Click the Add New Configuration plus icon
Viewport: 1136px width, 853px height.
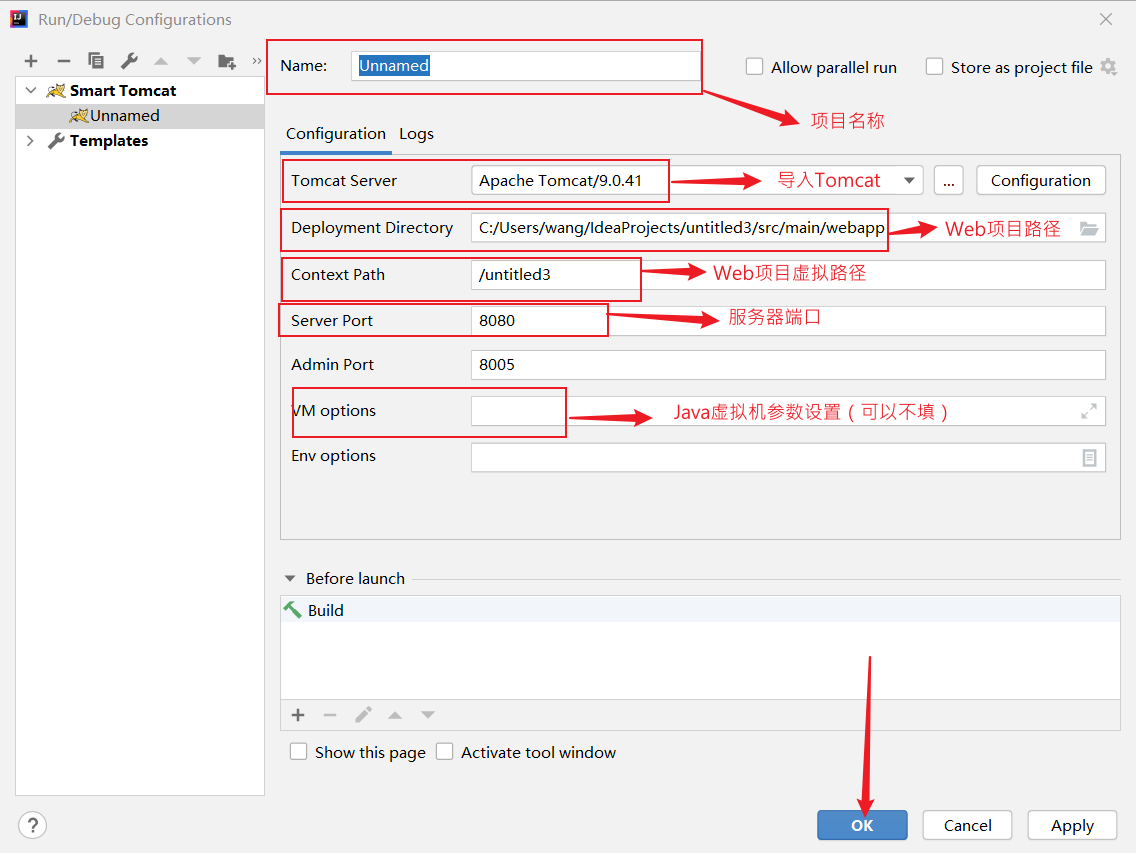tap(31, 61)
